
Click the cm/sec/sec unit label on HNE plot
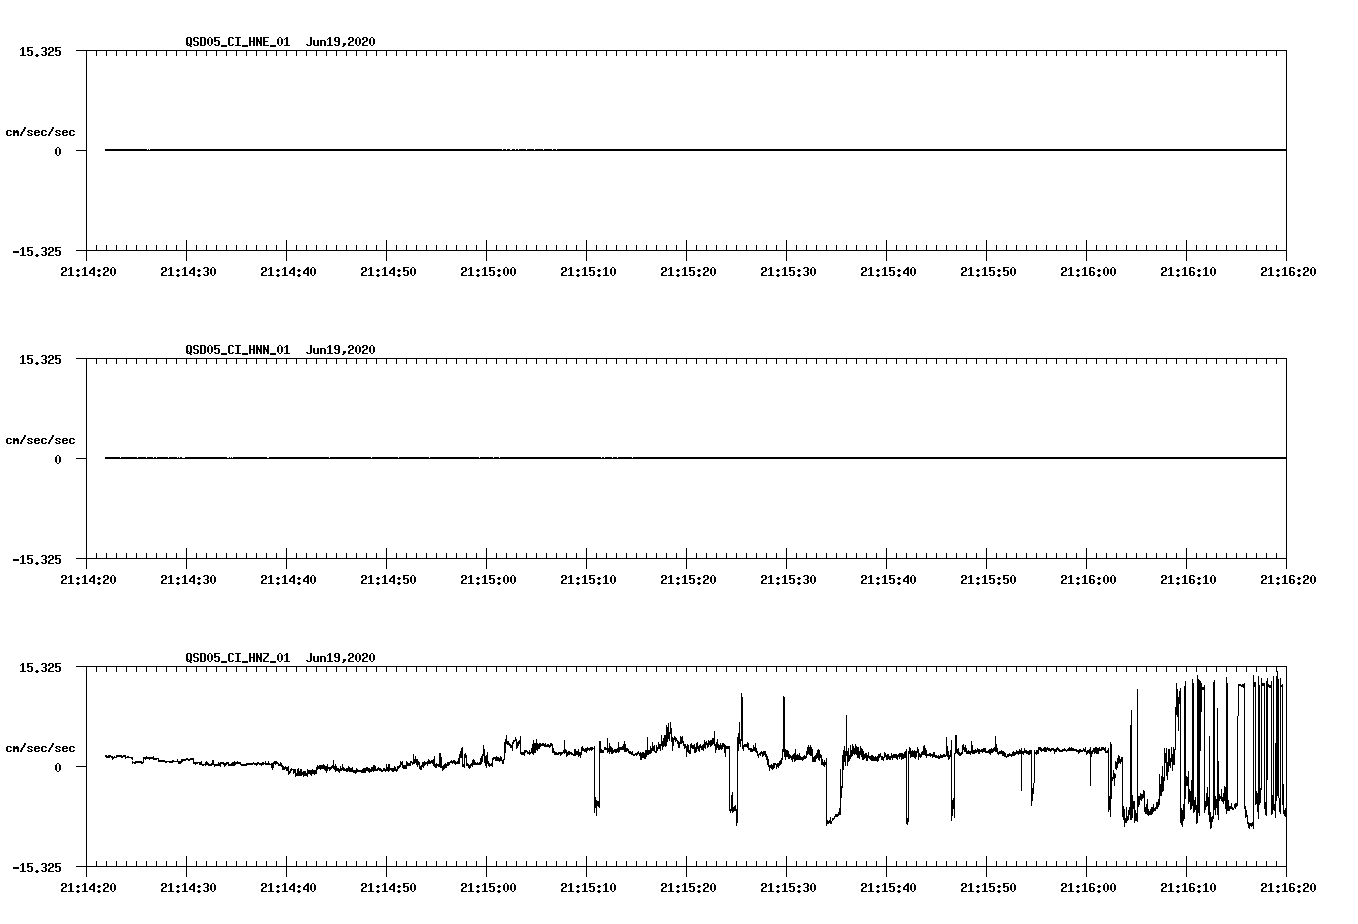click(x=40, y=132)
